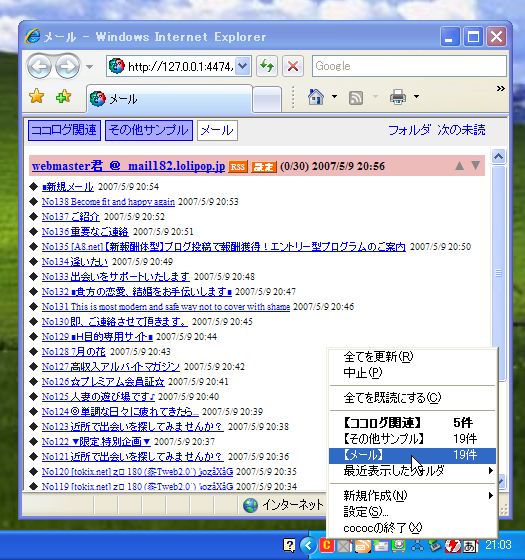Click the フォルダ link

click(409, 130)
